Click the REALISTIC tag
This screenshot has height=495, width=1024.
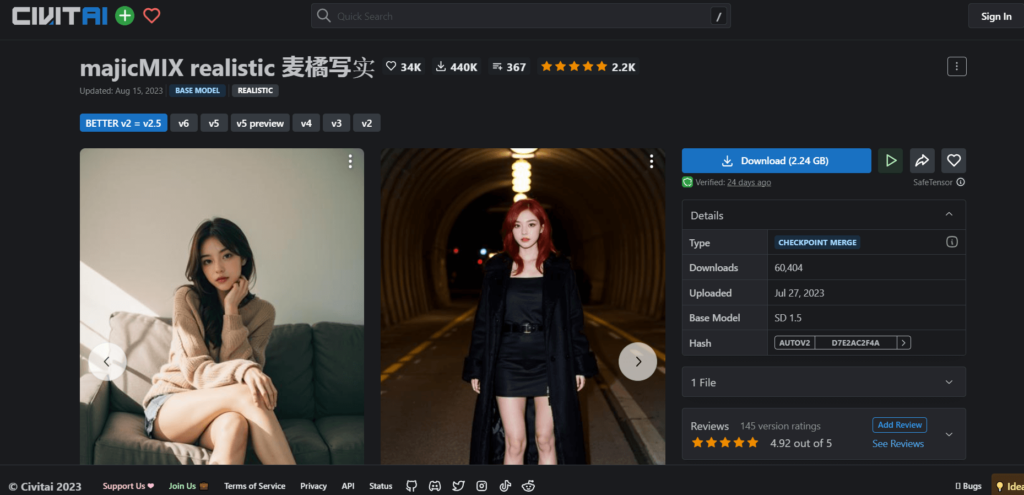255,91
